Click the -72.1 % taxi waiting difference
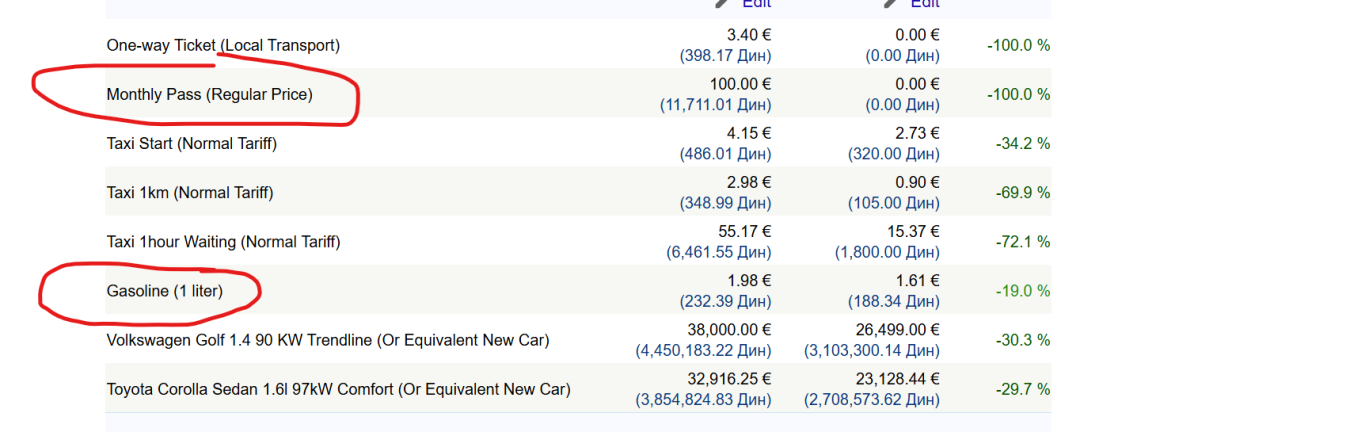Image resolution: width=1350 pixels, height=432 pixels. (1022, 242)
